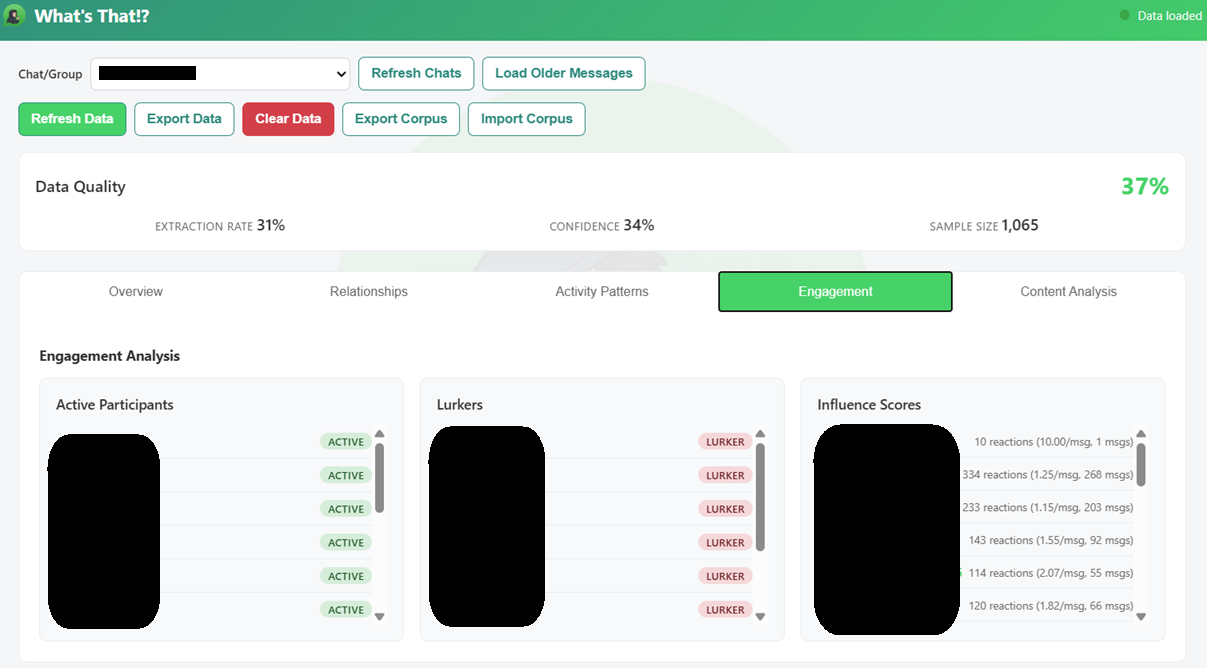The height and width of the screenshot is (668, 1207).
Task: Click the Refresh Chats button
Action: (416, 73)
